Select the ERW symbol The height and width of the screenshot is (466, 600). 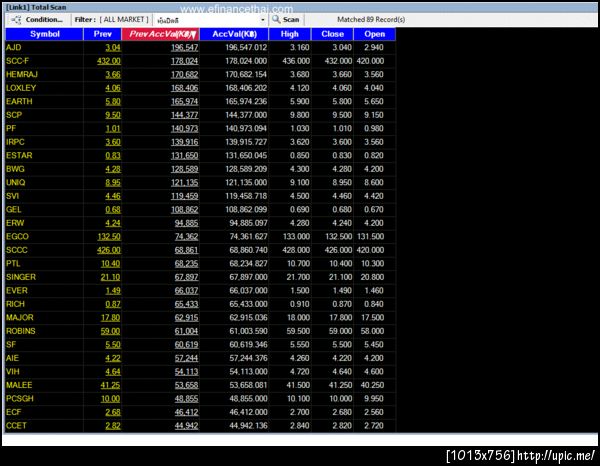[x=15, y=223]
